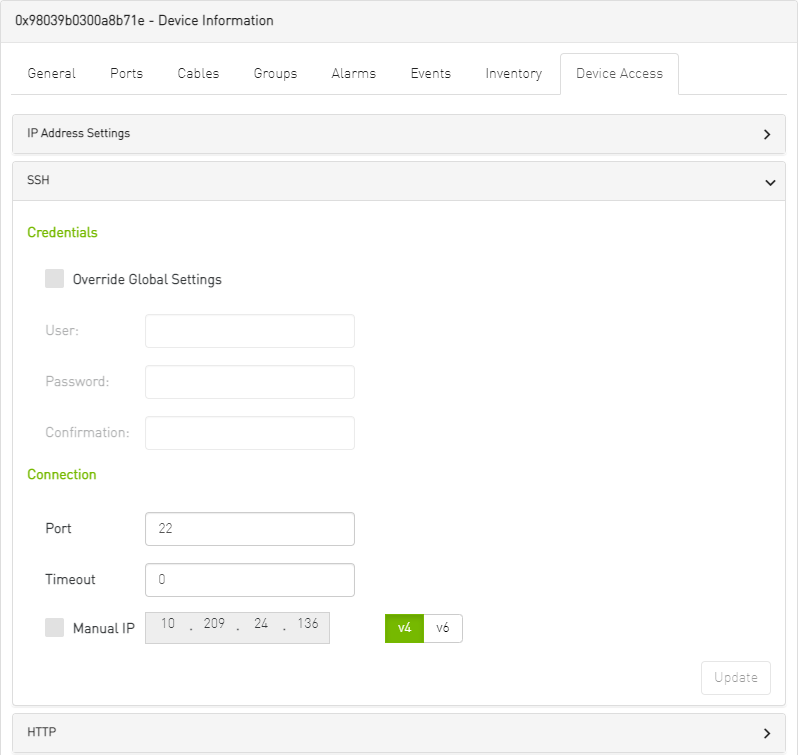
Task: Show the Events tab
Action: tap(430, 74)
